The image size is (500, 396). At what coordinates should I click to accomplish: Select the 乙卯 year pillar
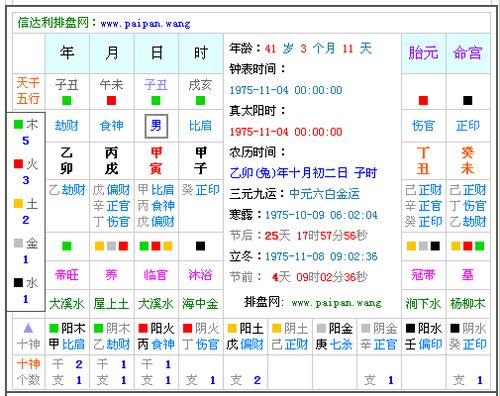pos(67,161)
